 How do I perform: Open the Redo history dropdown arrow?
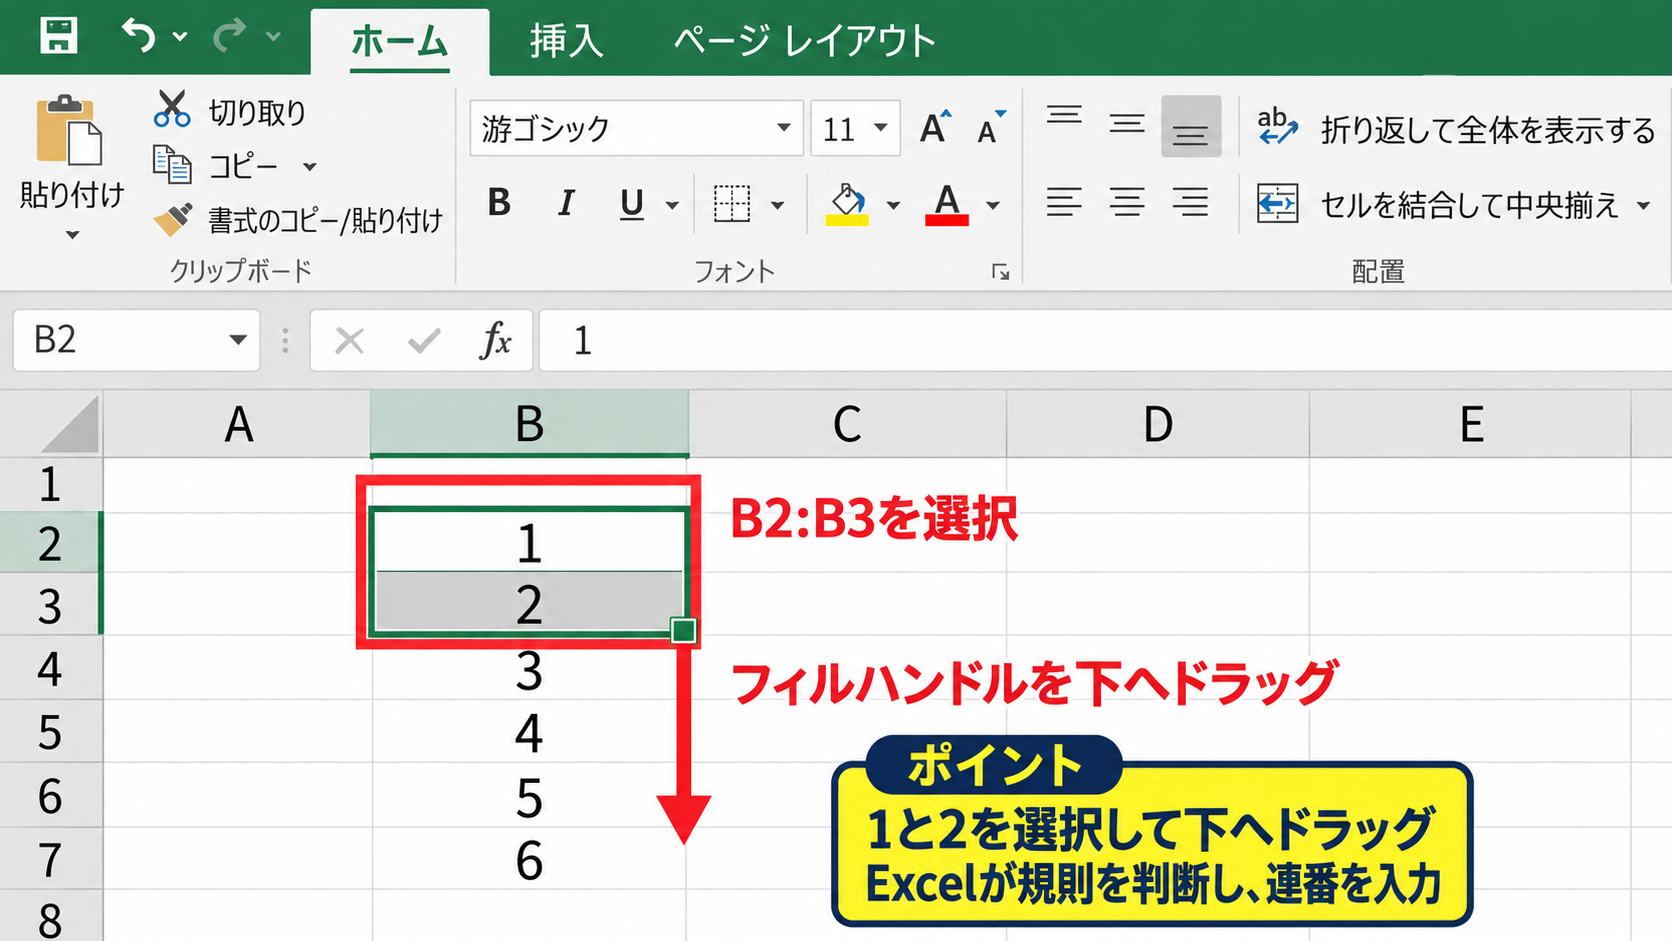coord(273,37)
